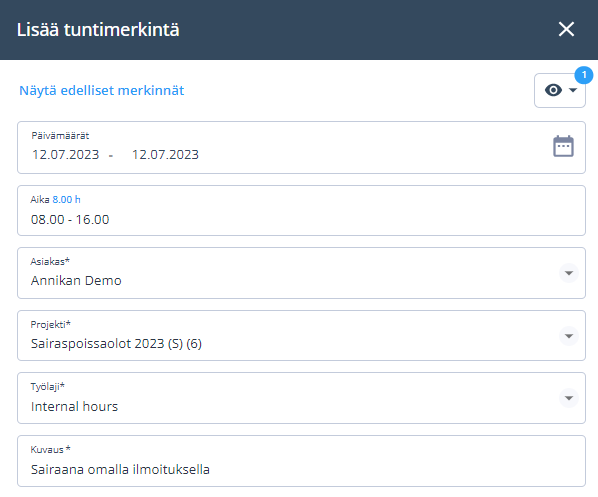Click the Projekti field Sairaspoissaolot 2023
This screenshot has width=598, height=497.
(x=301, y=336)
